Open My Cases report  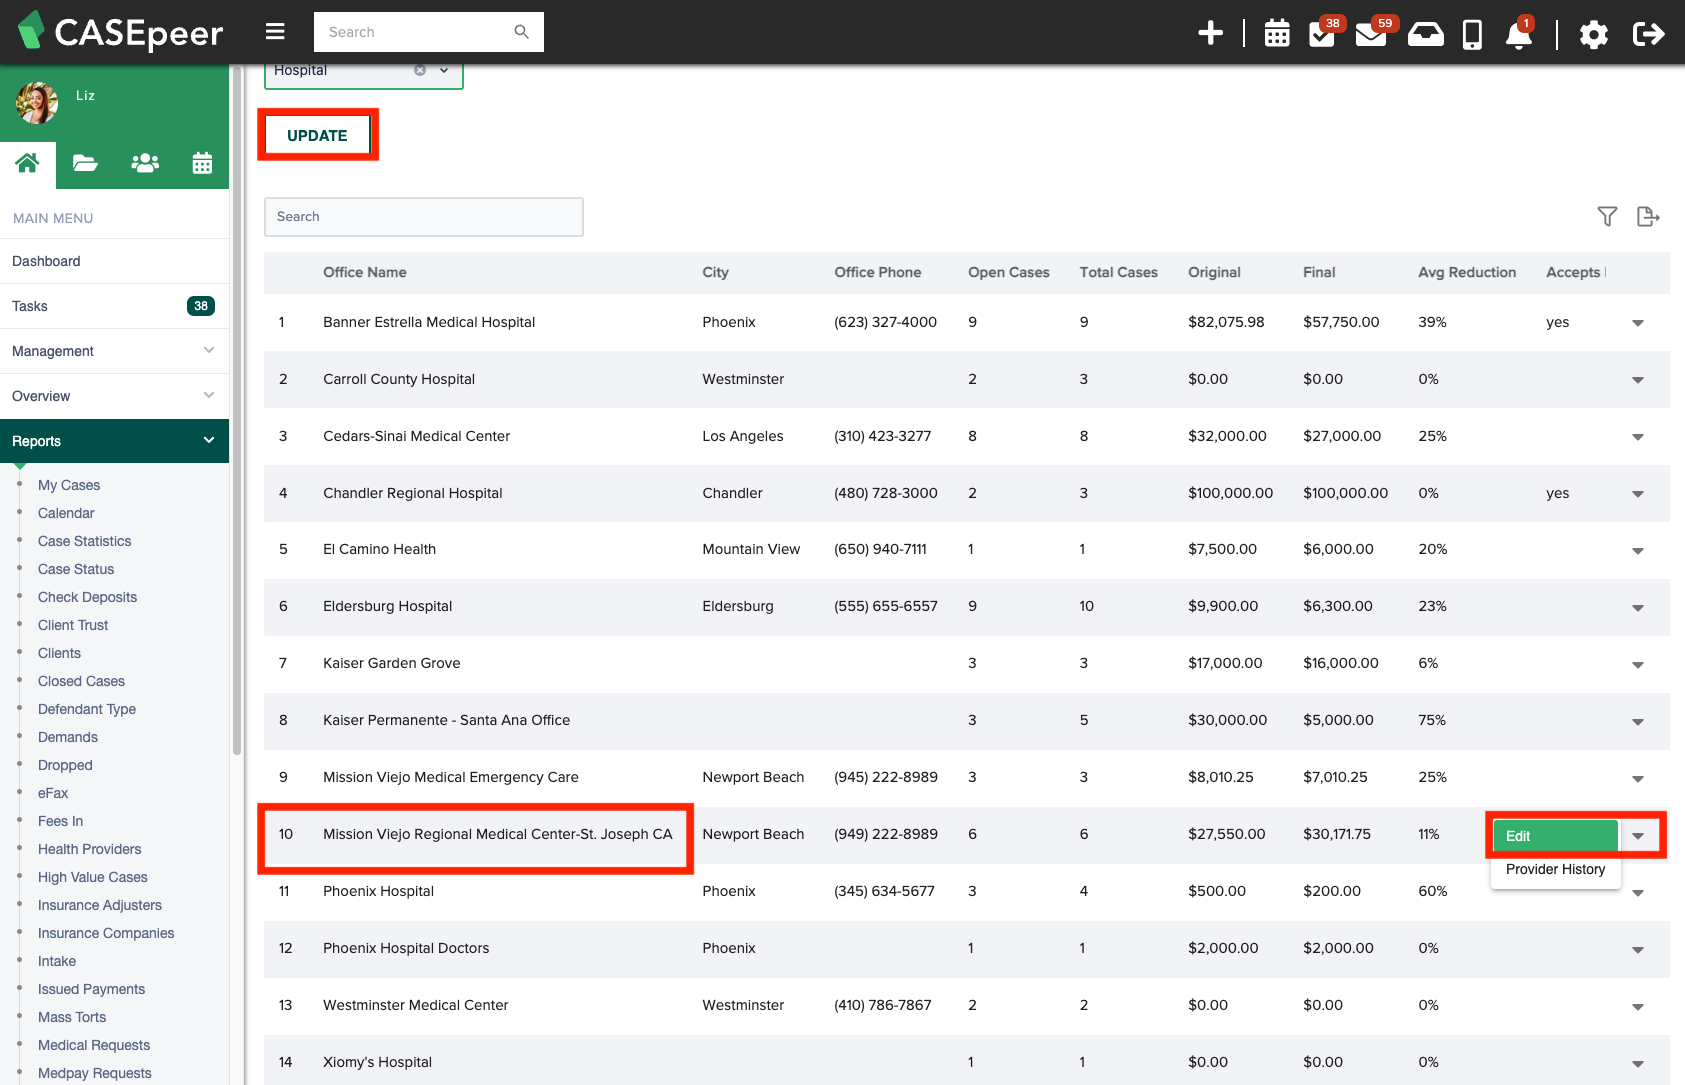(x=69, y=485)
